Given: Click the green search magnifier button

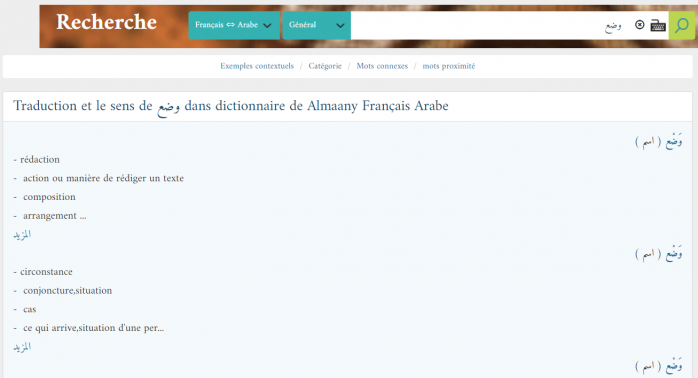Looking at the screenshot, I should [682, 25].
